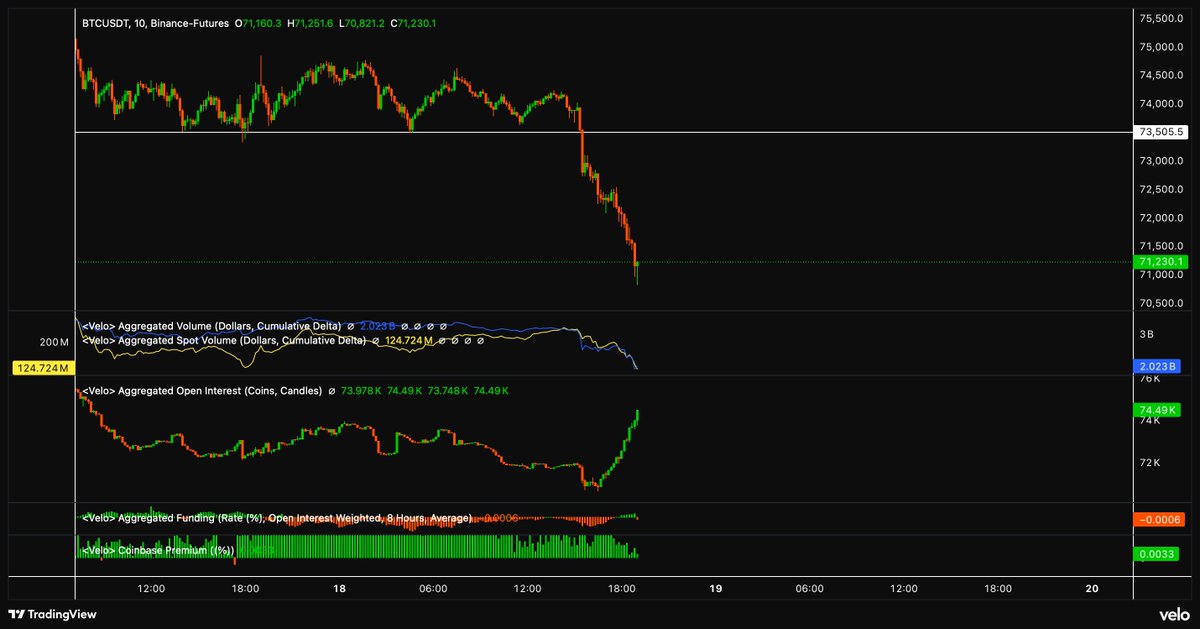Viewport: 1200px width, 629px height.
Task: Click the orange -0.0006 funding axis tag
Action: pos(1161,520)
